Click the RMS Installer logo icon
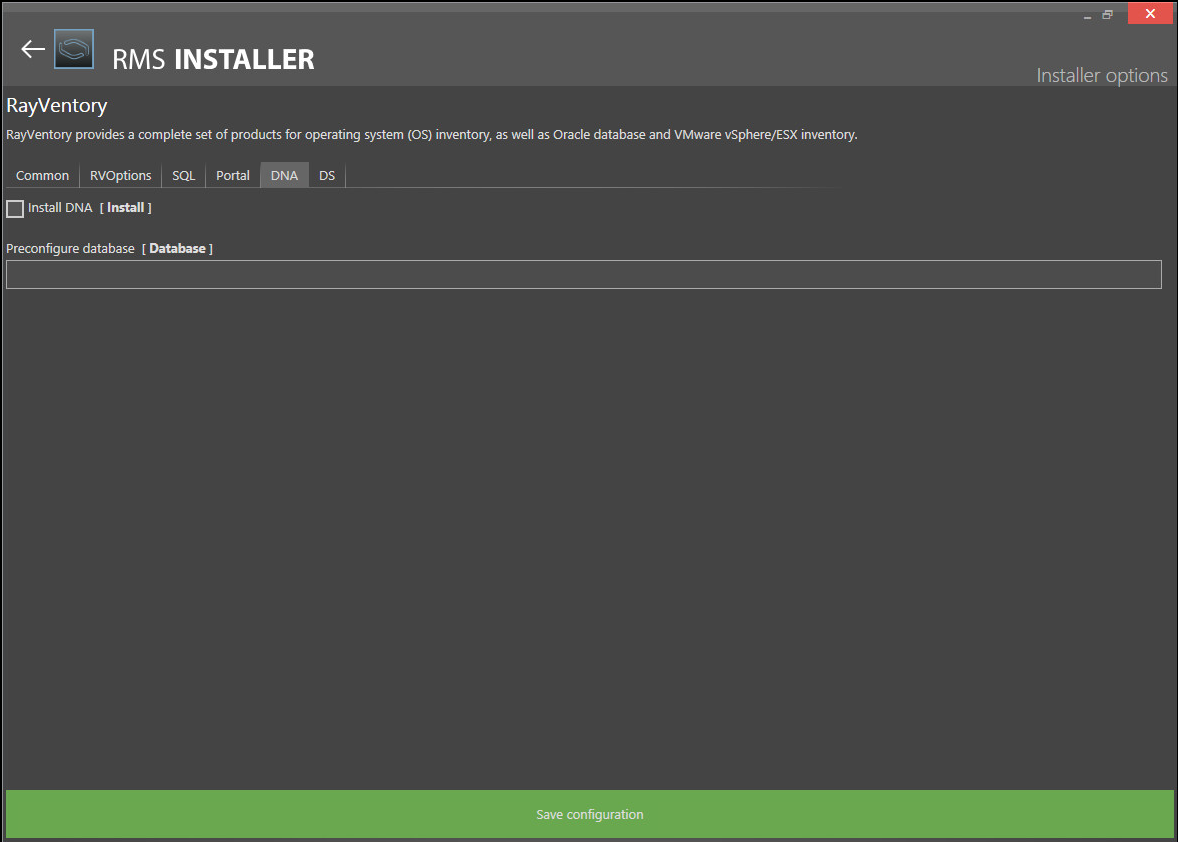Image resolution: width=1178 pixels, height=842 pixels. tap(74, 49)
